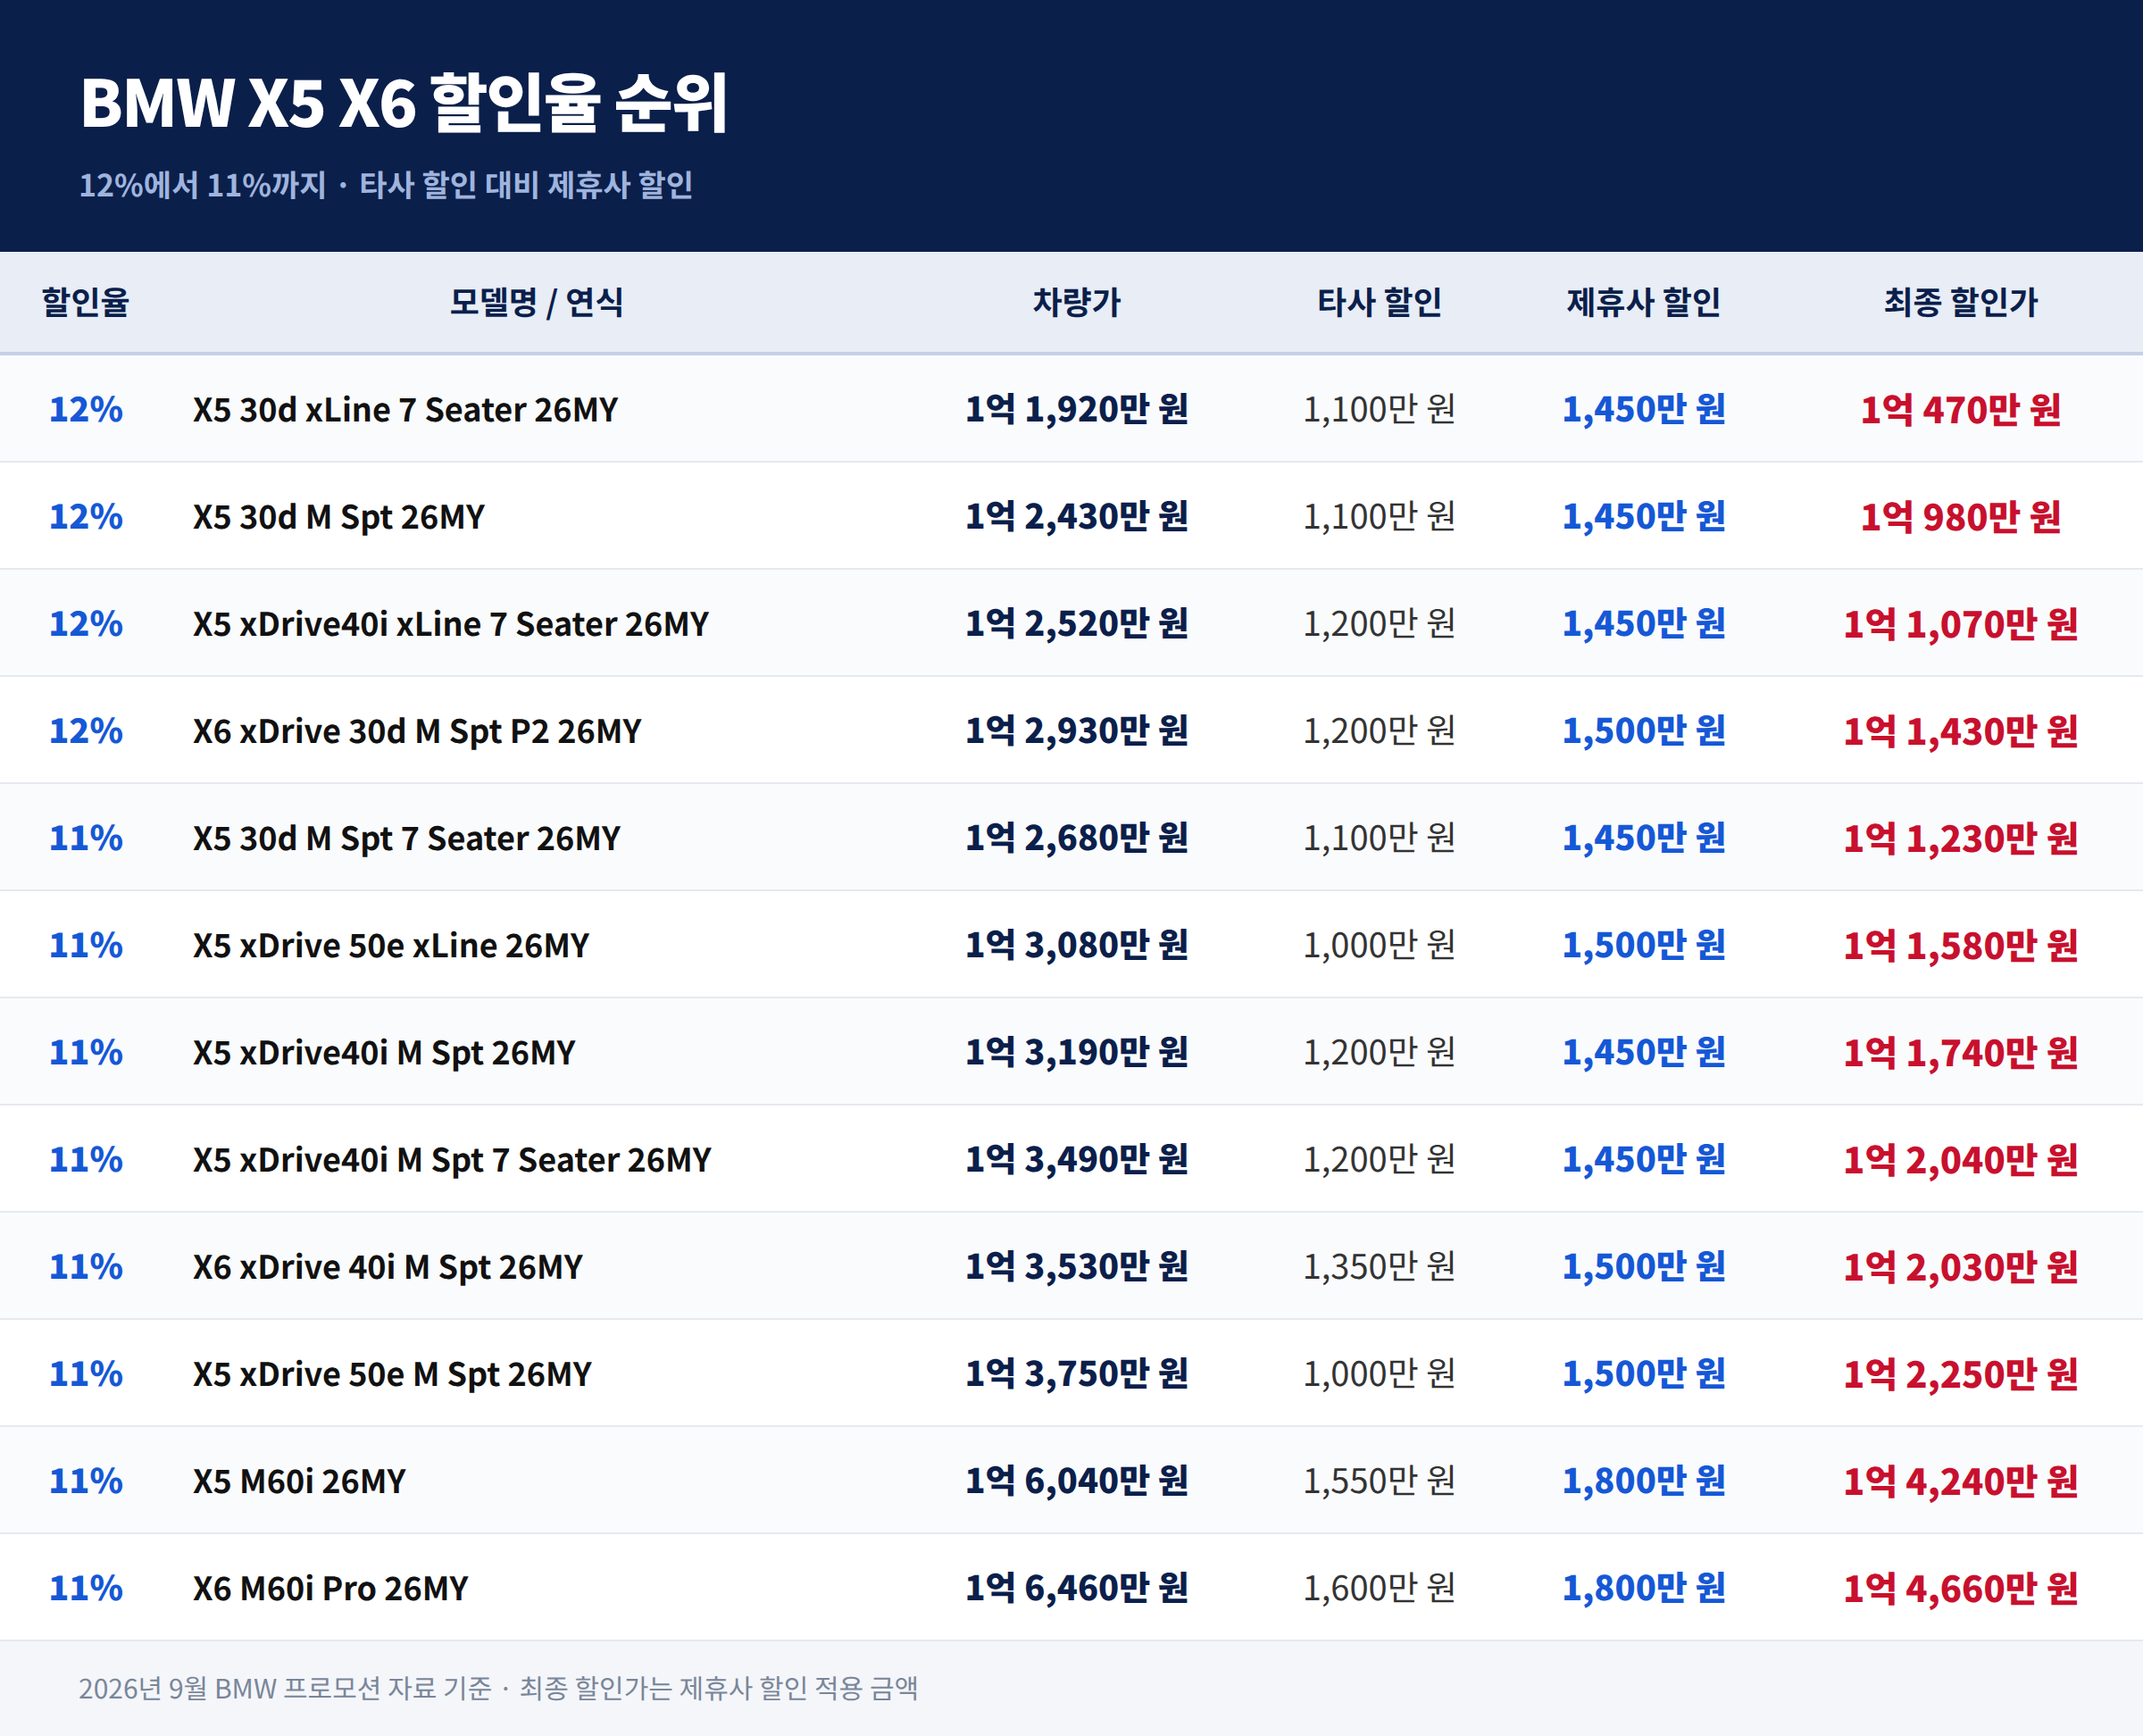Click competitor discount "1,350만 원"

click(x=1379, y=1266)
